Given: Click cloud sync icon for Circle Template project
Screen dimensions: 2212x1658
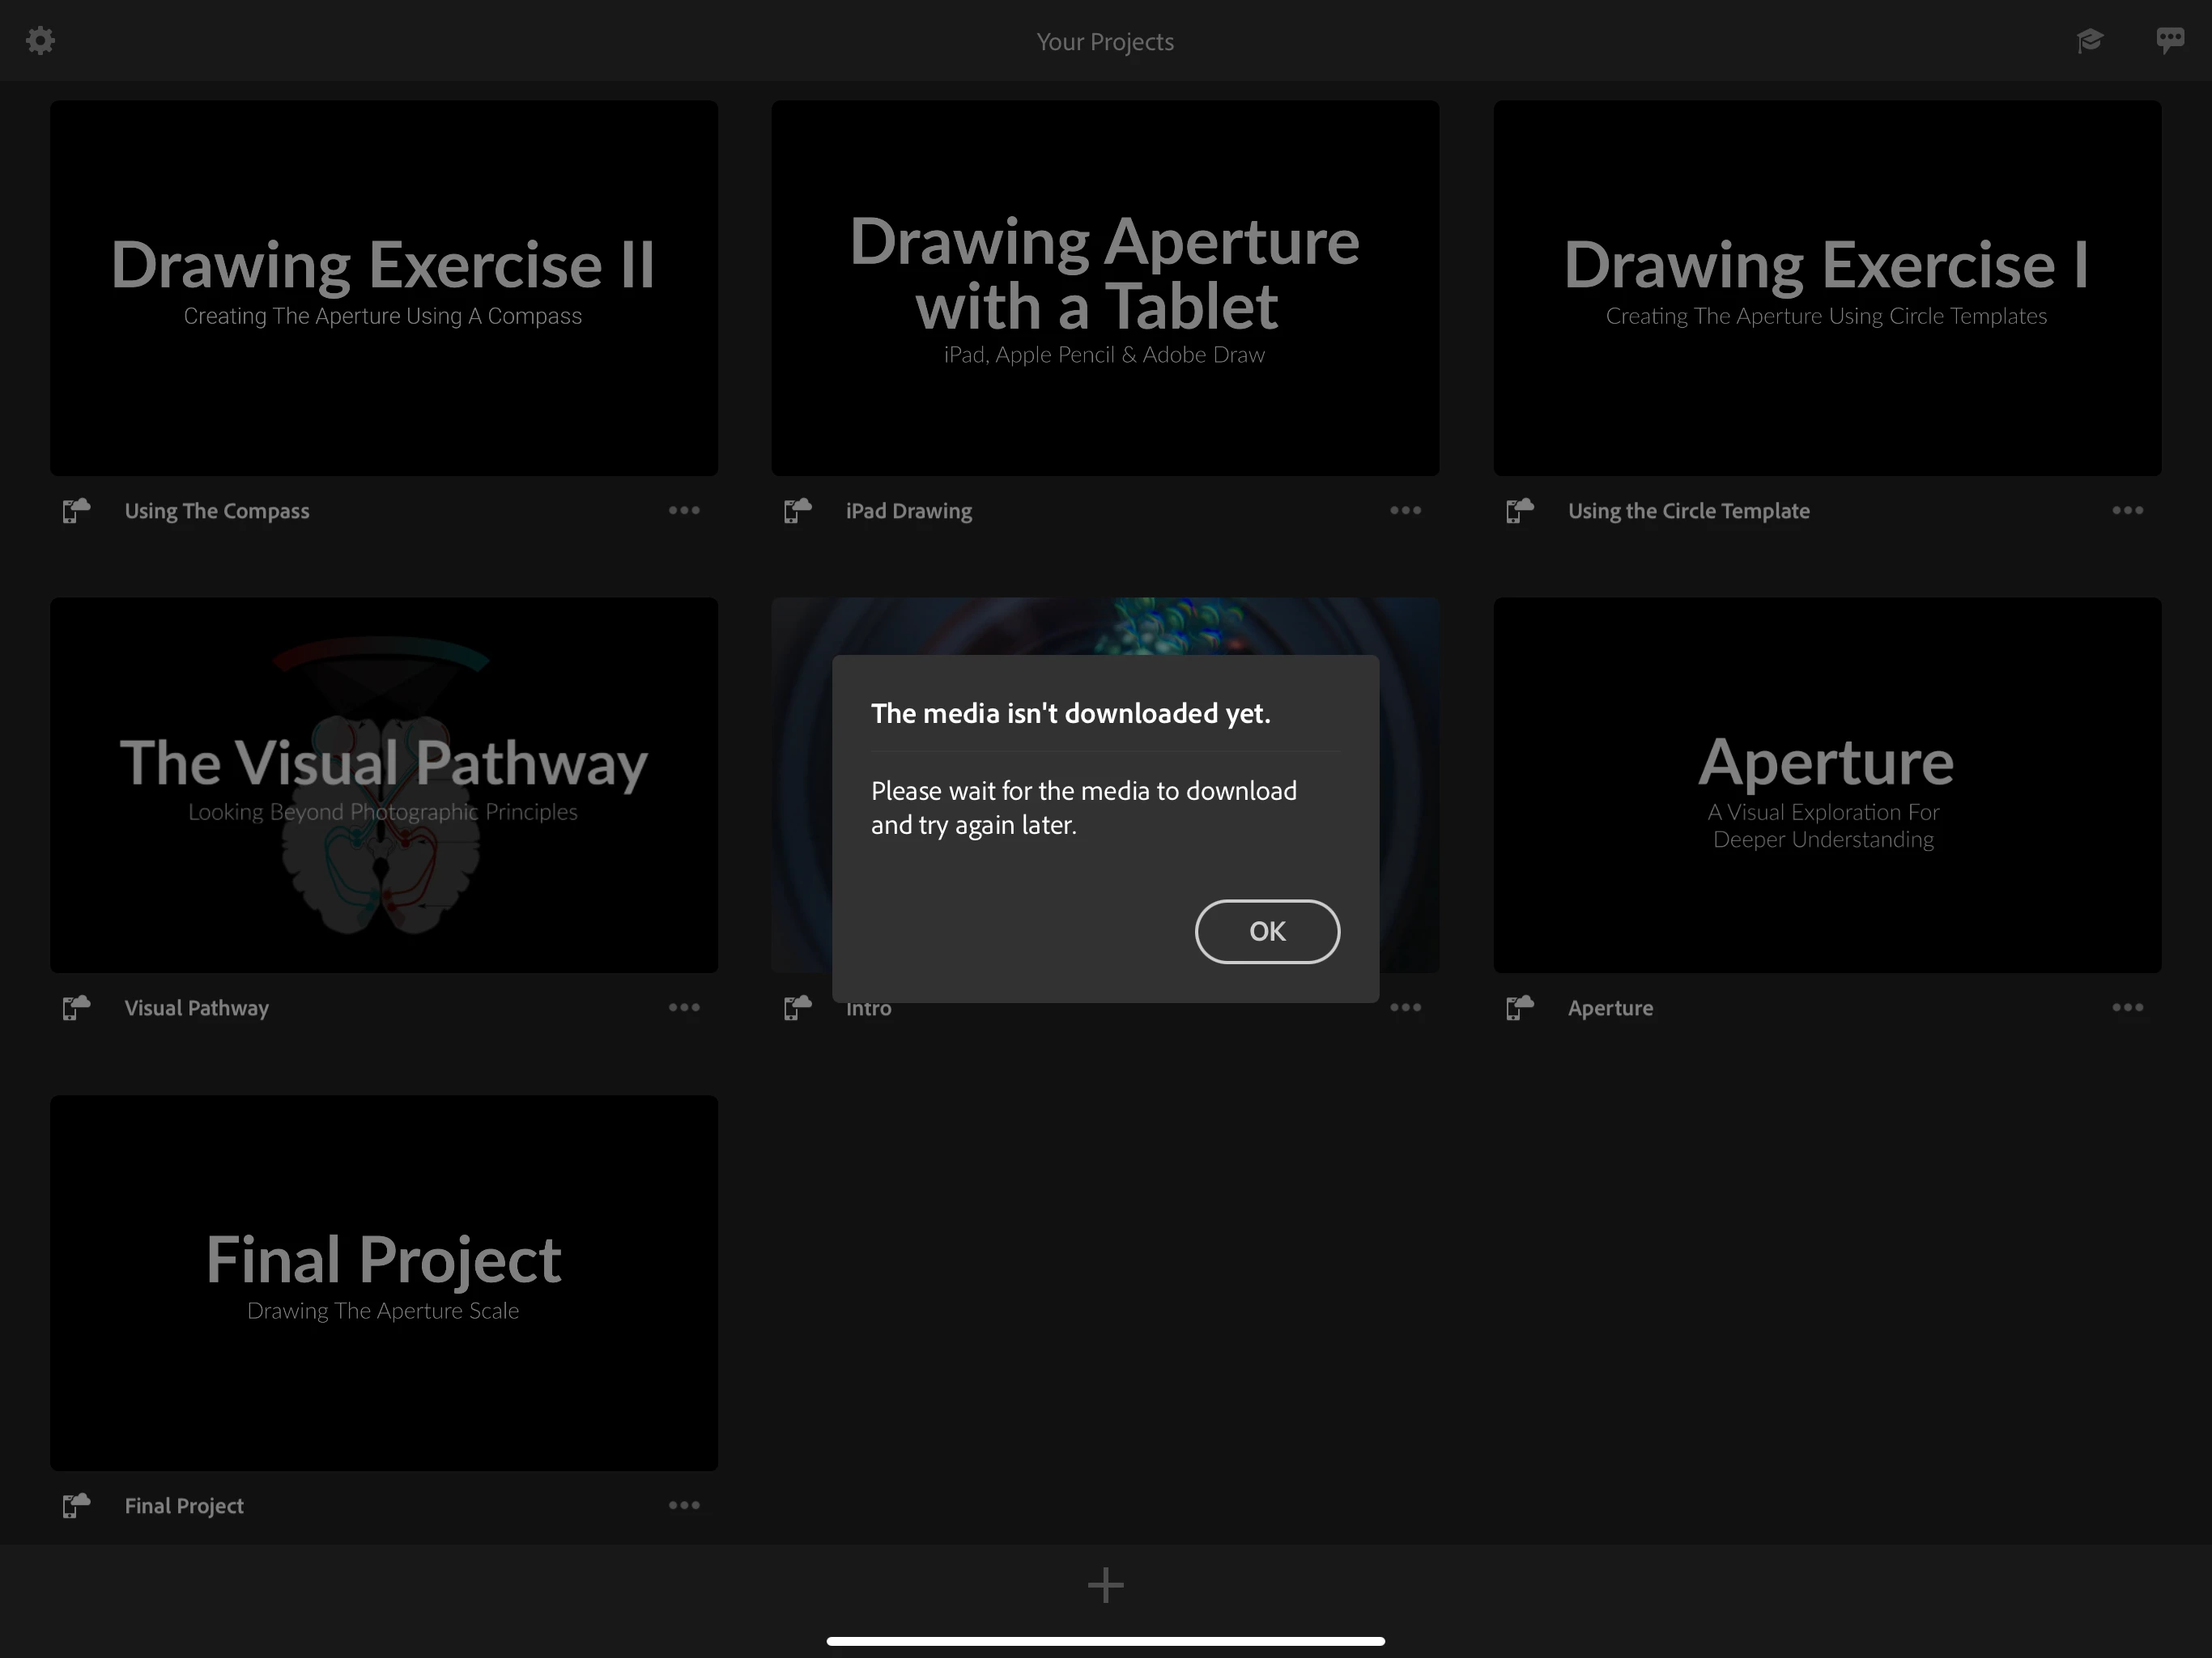Looking at the screenshot, I should click(x=1519, y=511).
